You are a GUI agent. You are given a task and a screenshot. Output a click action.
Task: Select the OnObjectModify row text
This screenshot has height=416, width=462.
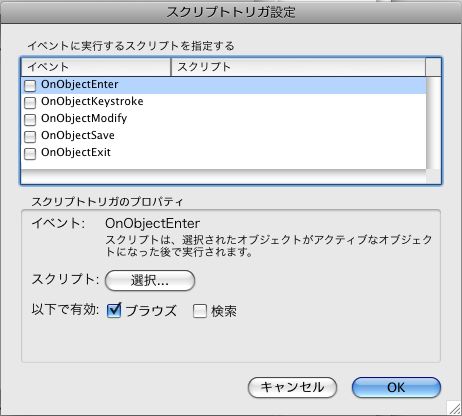[x=84, y=119]
